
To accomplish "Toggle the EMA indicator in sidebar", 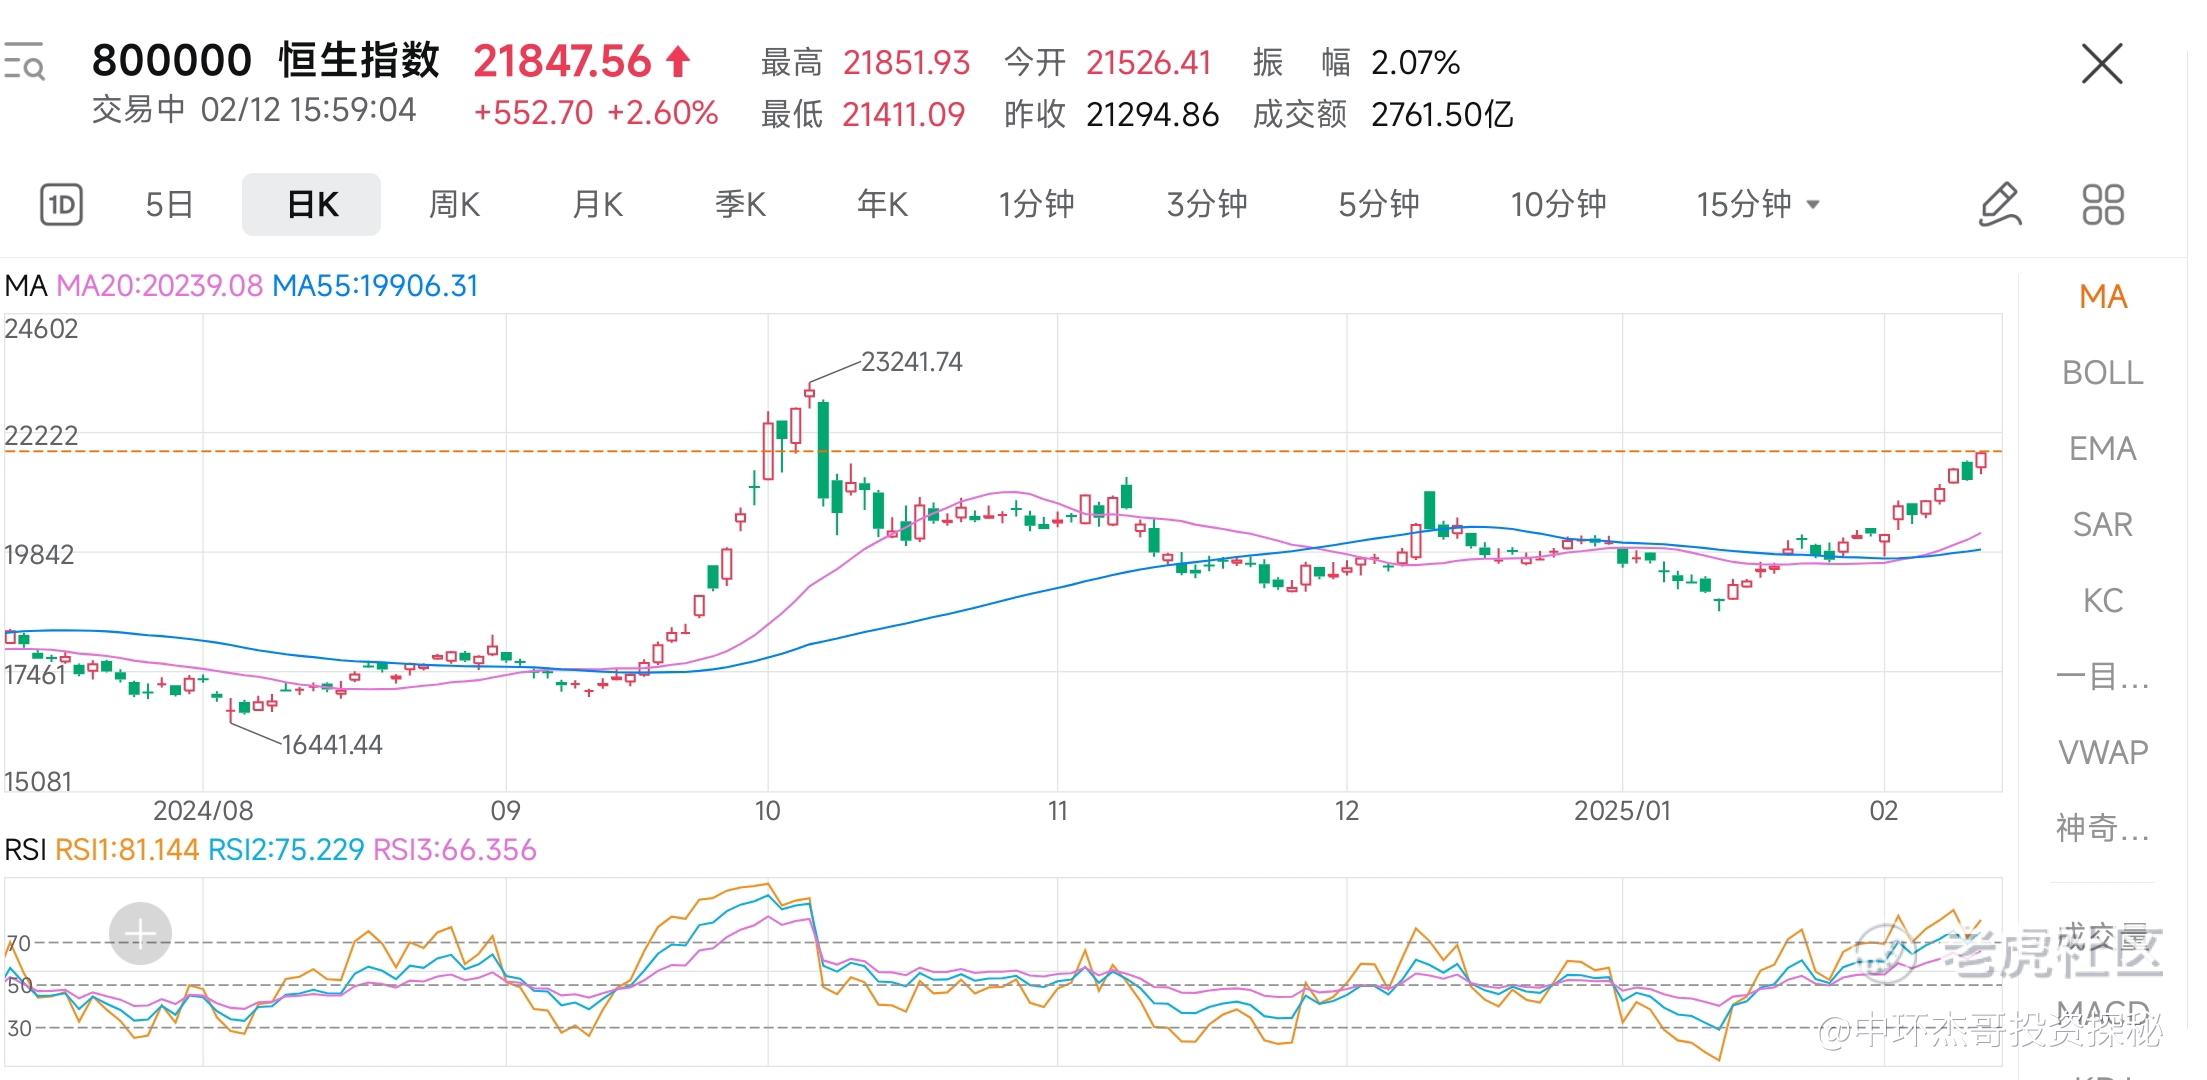I will 2102,449.
